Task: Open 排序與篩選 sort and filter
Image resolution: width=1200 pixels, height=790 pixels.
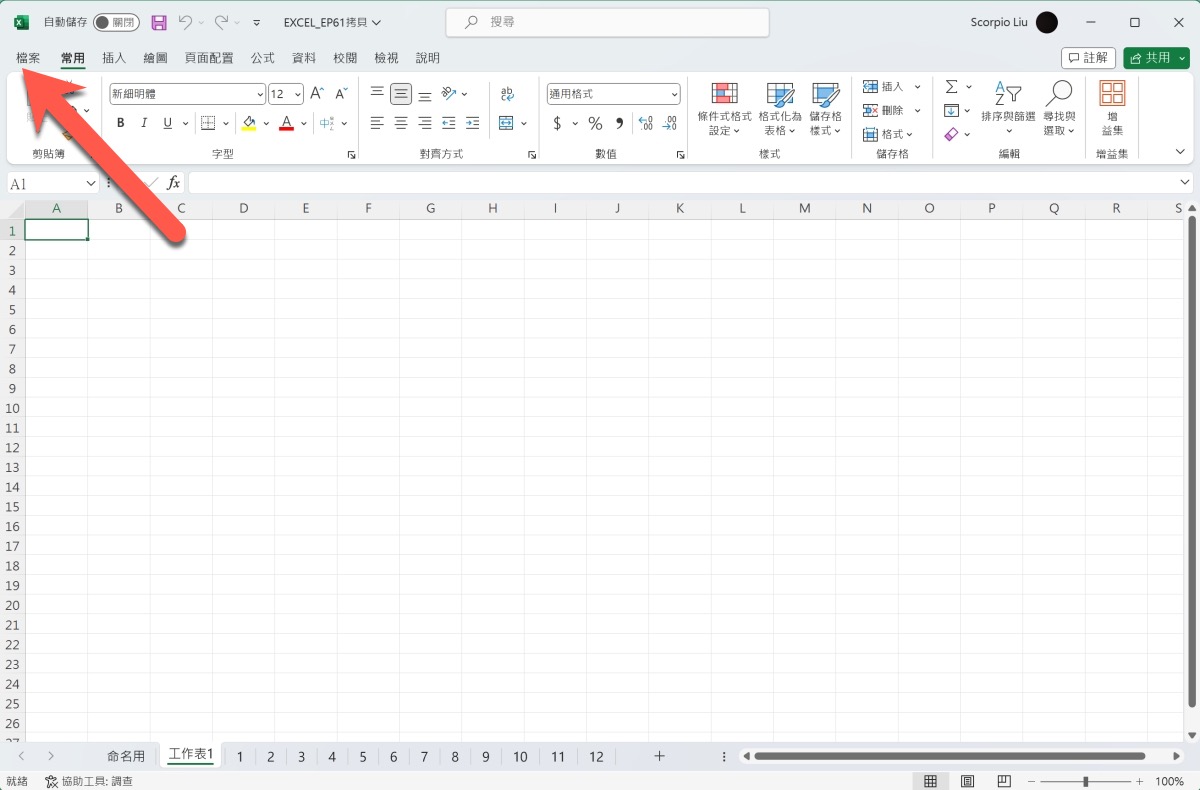Action: coord(1007,108)
